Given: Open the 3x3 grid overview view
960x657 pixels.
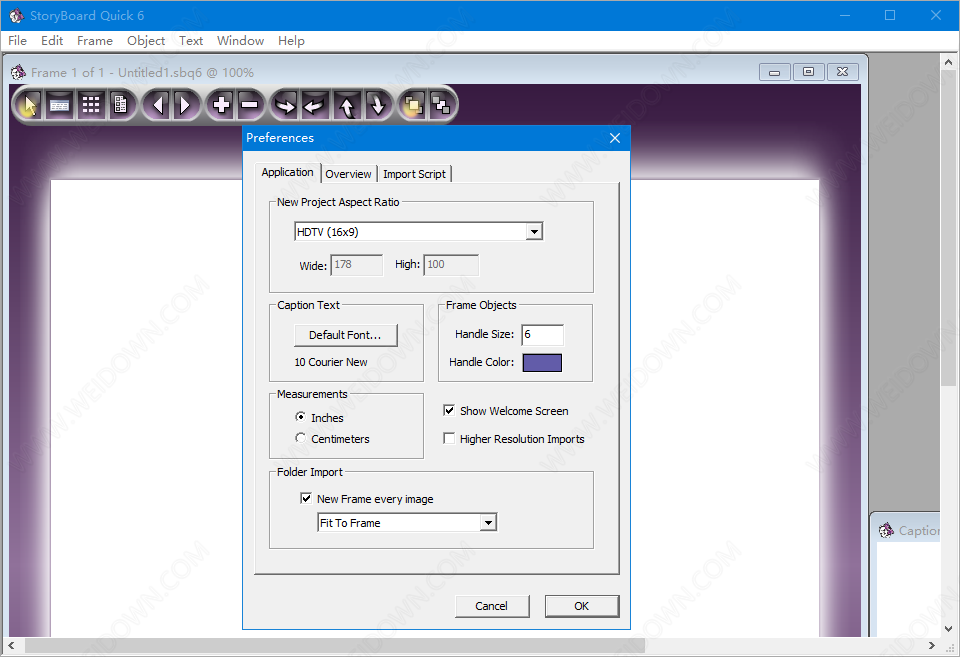Looking at the screenshot, I should (91, 104).
